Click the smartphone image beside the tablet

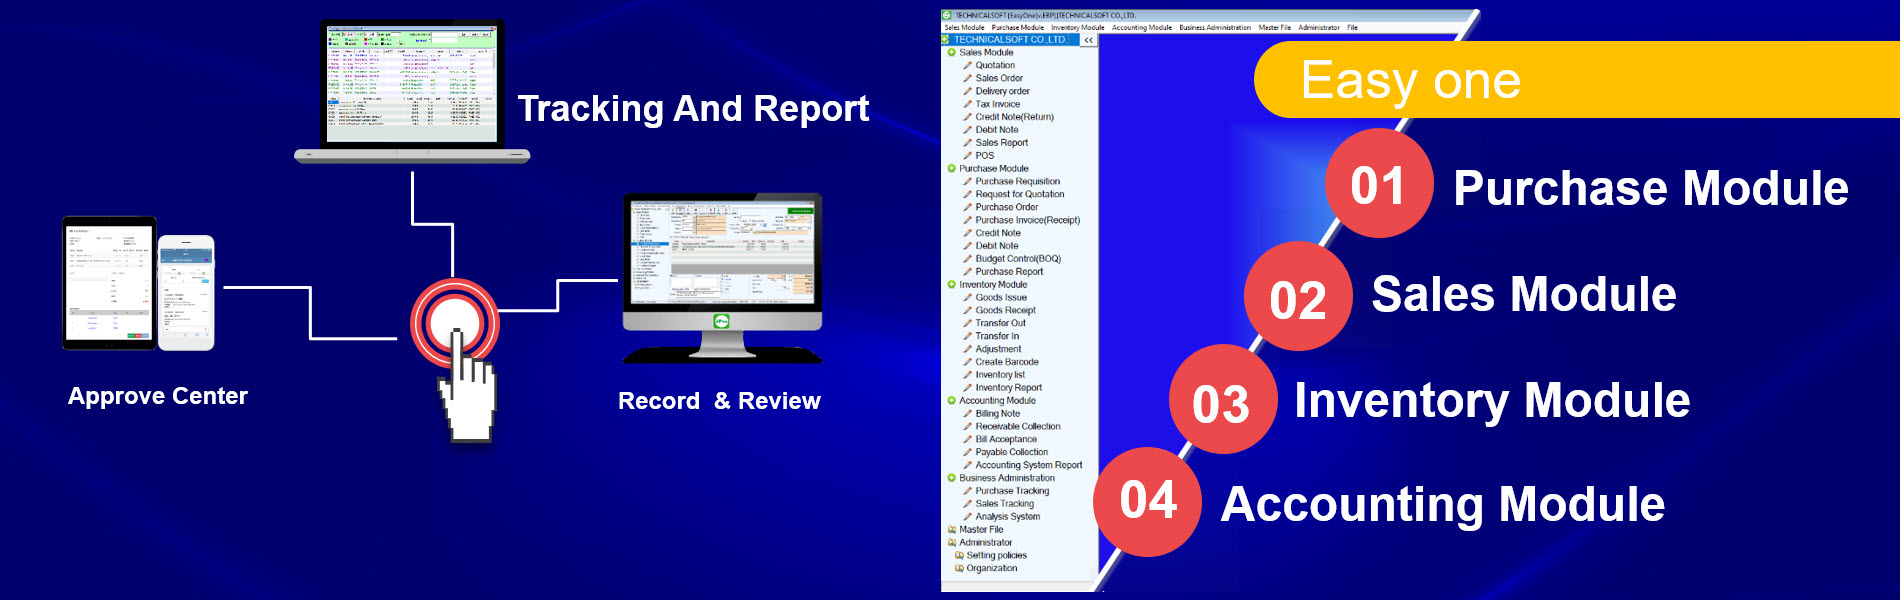pos(186,293)
